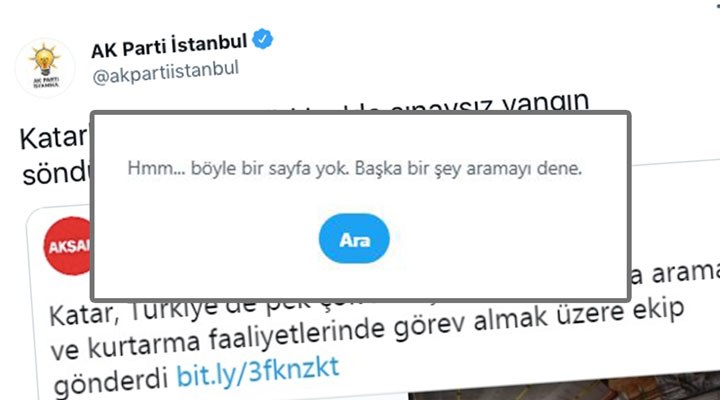The image size is (720, 400).
Task: Open the red Akşam account avatar
Action: click(x=68, y=246)
